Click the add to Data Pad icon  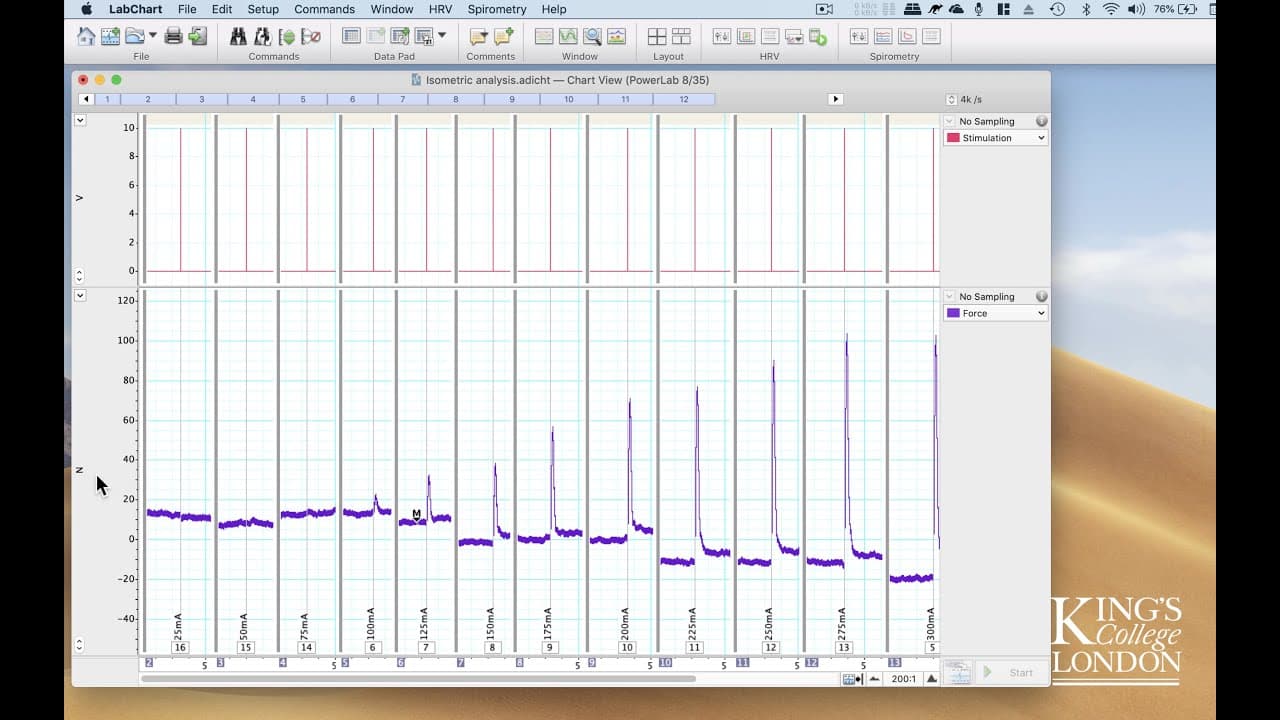376,37
